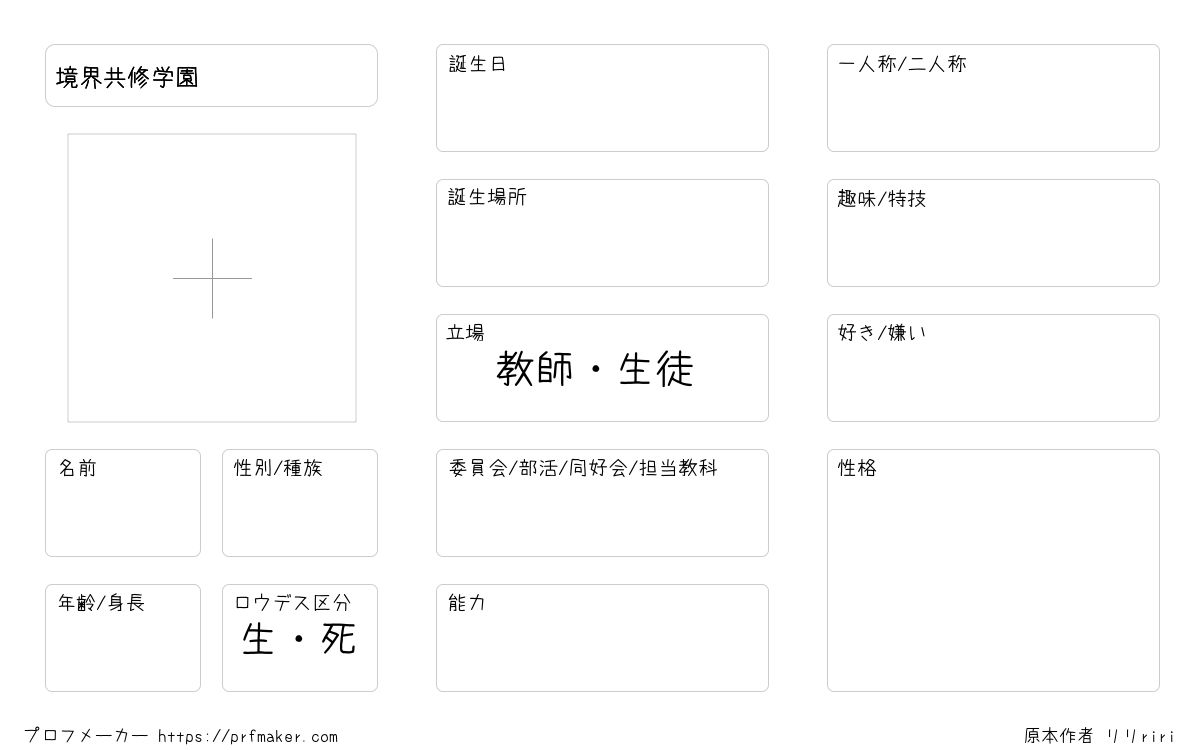Image resolution: width=1200 pixels, height=750 pixels.
Task: Click the 年齢/身長 box
Action: pos(122,647)
